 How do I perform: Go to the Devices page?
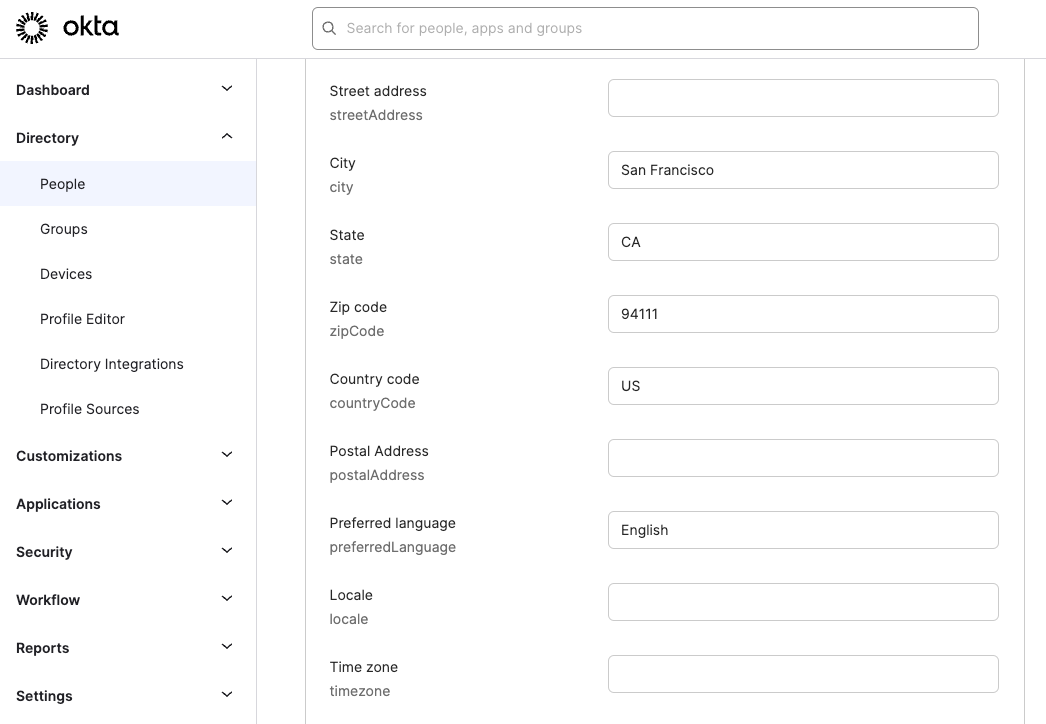pos(66,274)
